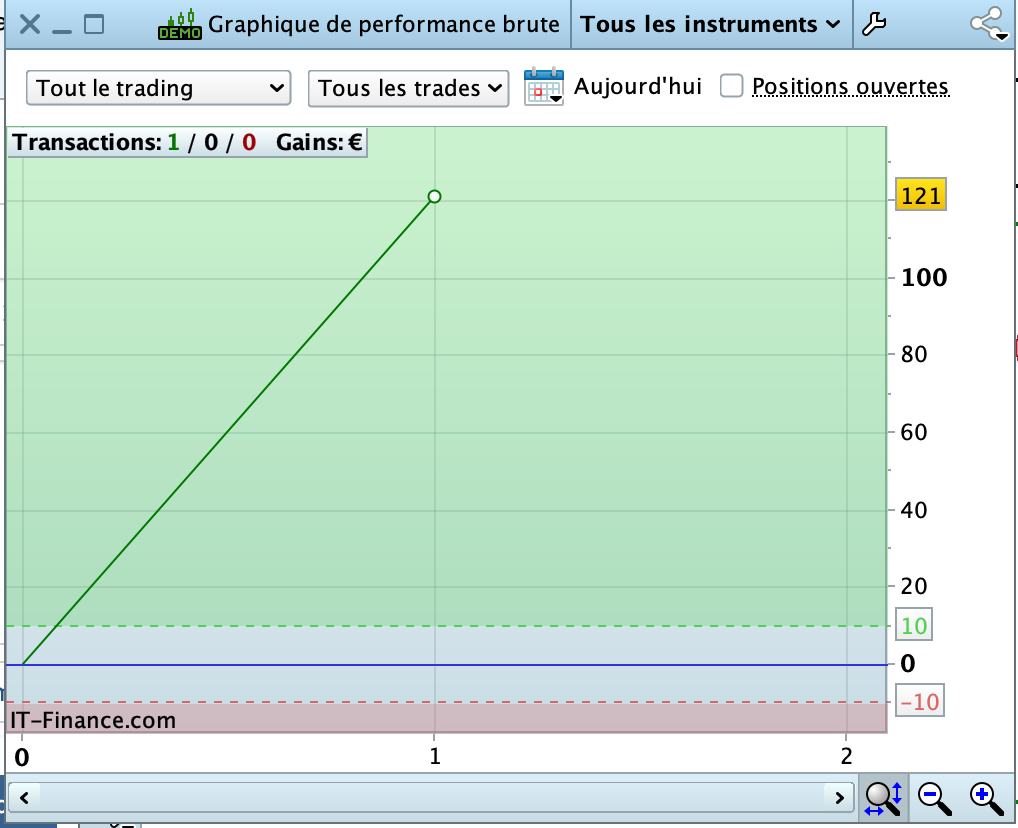Image resolution: width=1018 pixels, height=828 pixels.
Task: Click the scrollbar left arrow
Action: (x=25, y=797)
